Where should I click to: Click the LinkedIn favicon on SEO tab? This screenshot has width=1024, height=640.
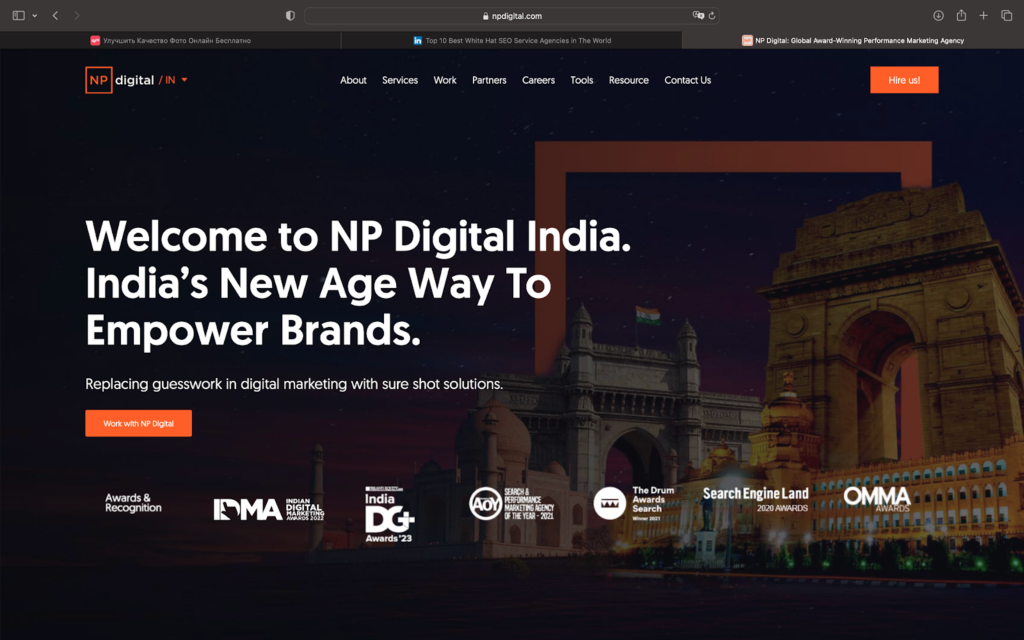pos(417,40)
